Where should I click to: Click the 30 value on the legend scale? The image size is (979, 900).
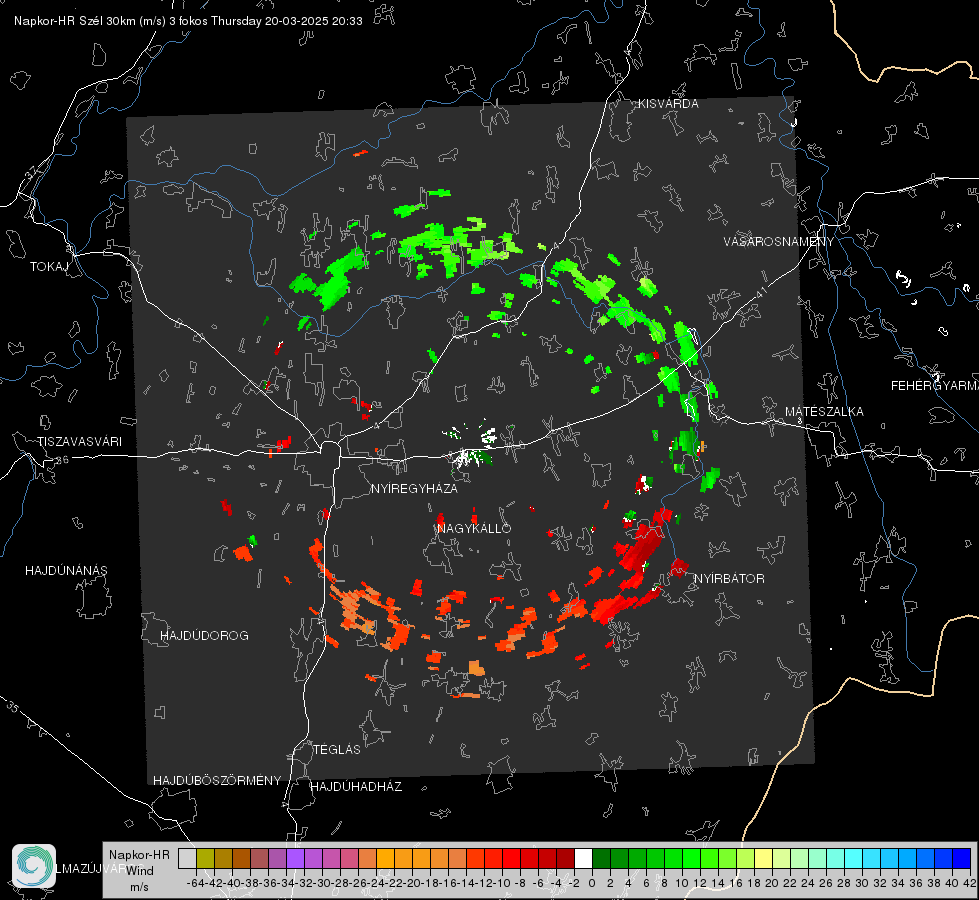(861, 883)
